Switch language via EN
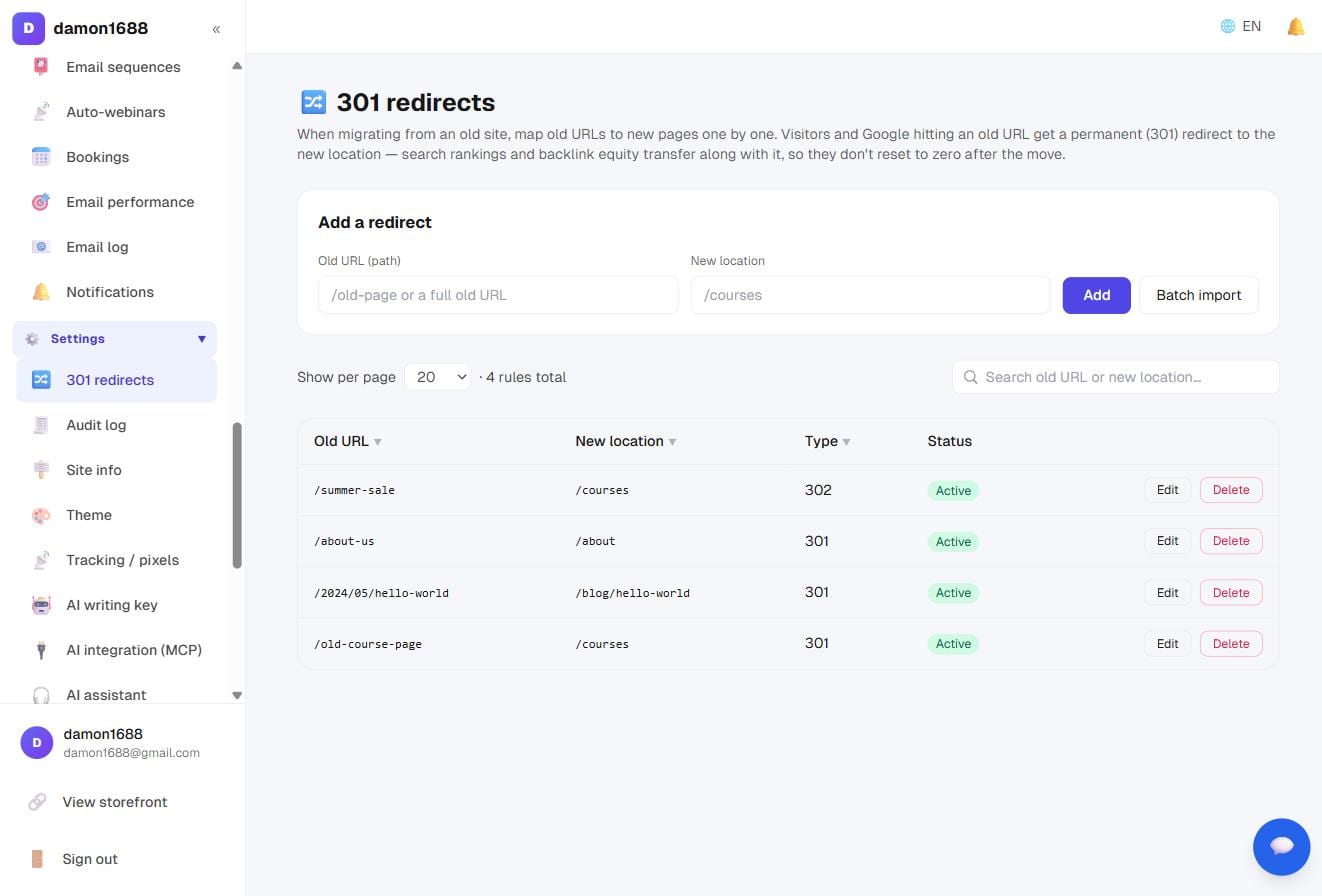The image size is (1322, 896). tap(1251, 27)
